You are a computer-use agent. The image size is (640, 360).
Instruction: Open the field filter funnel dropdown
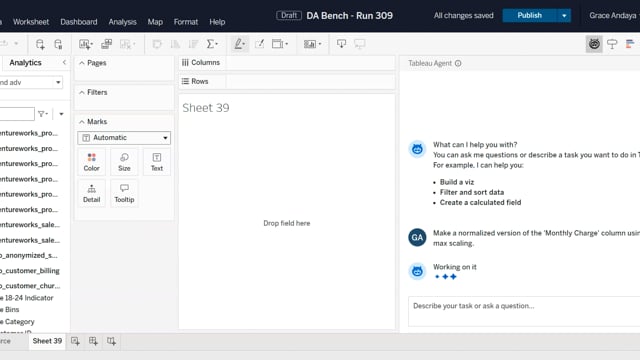point(43,114)
